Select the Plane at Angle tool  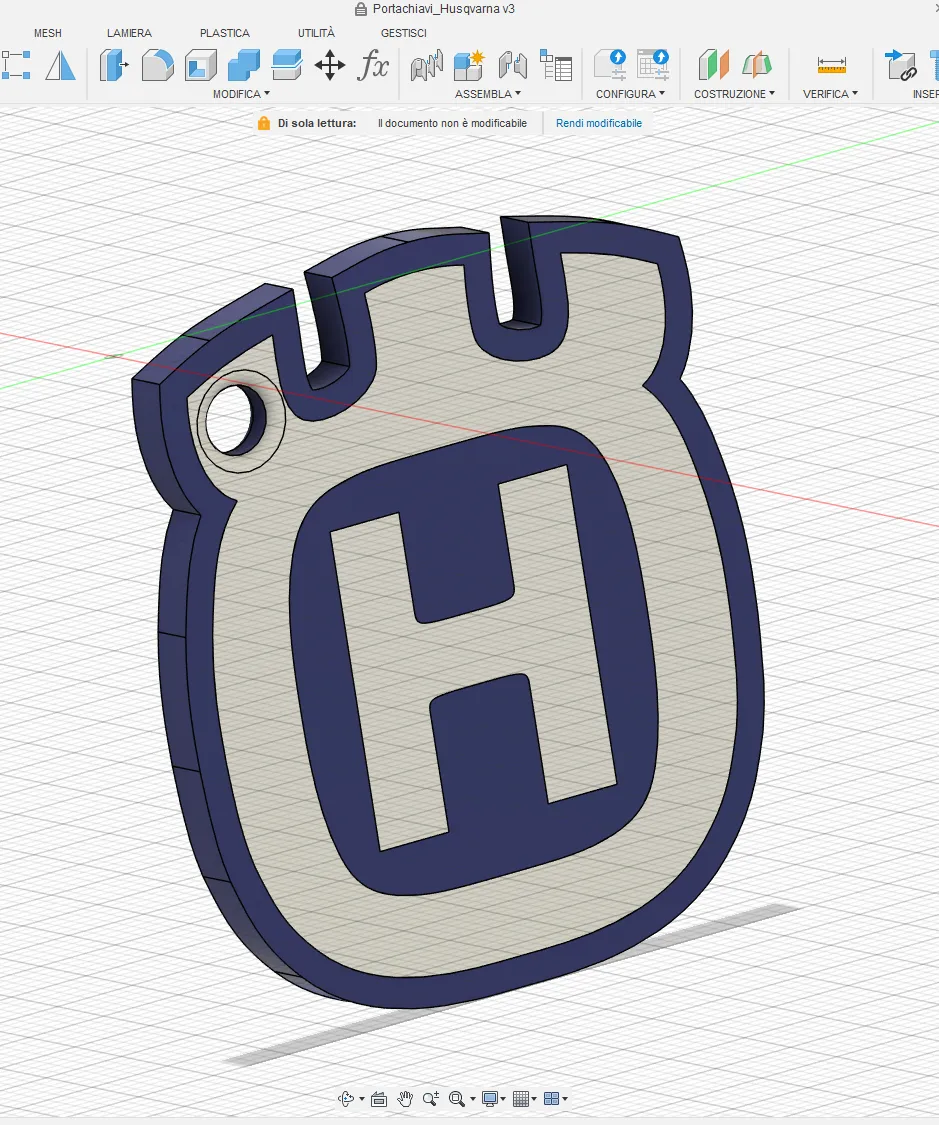point(757,65)
